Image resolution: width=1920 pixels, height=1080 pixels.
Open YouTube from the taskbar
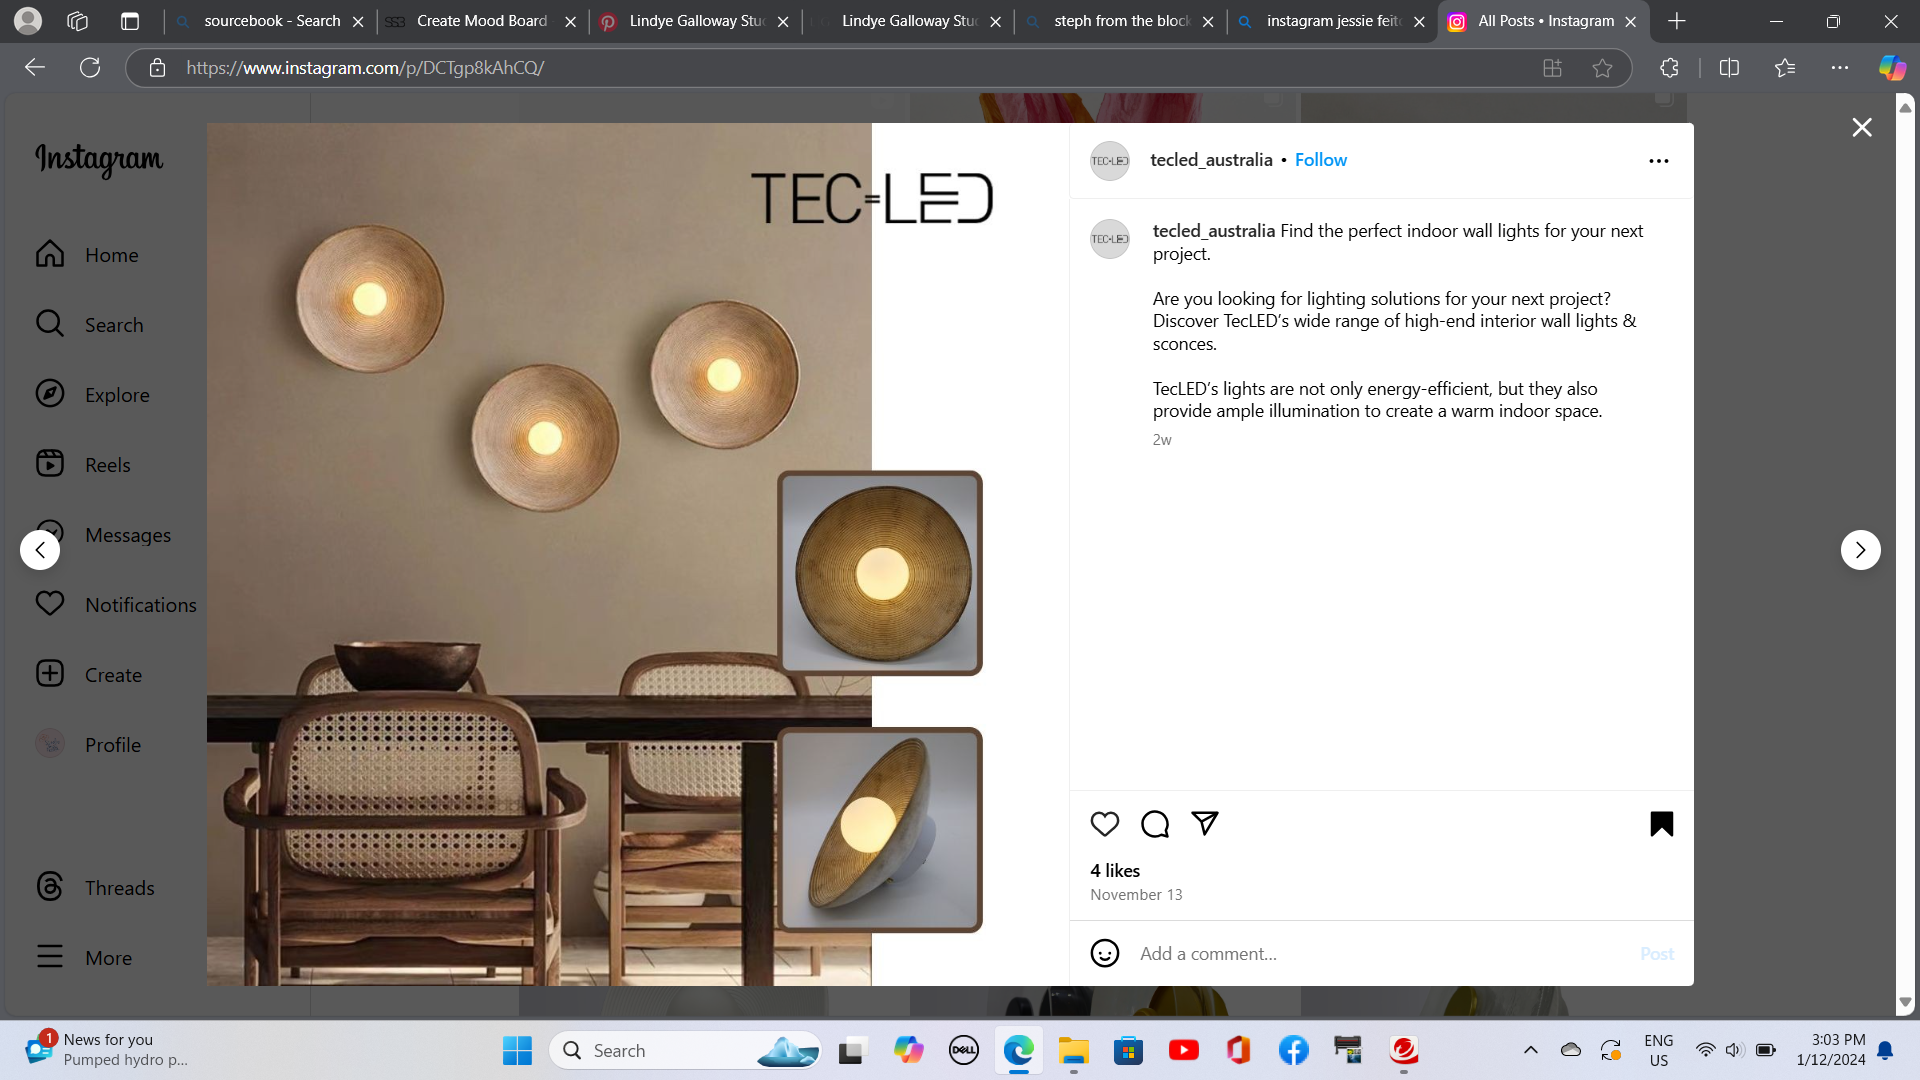pyautogui.click(x=1183, y=1050)
